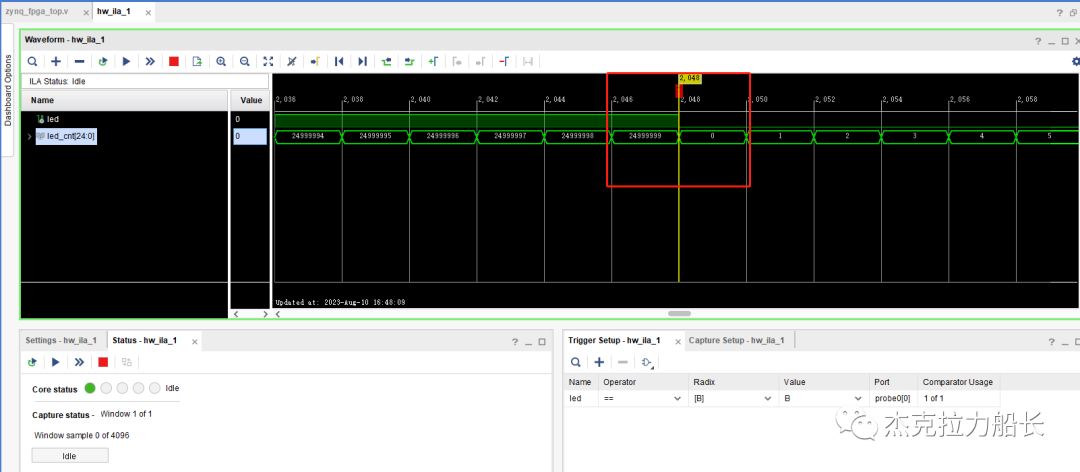The image size is (1080, 472).
Task: Select the Trigger Setup - hw_ila_1 tab
Action: click(614, 340)
